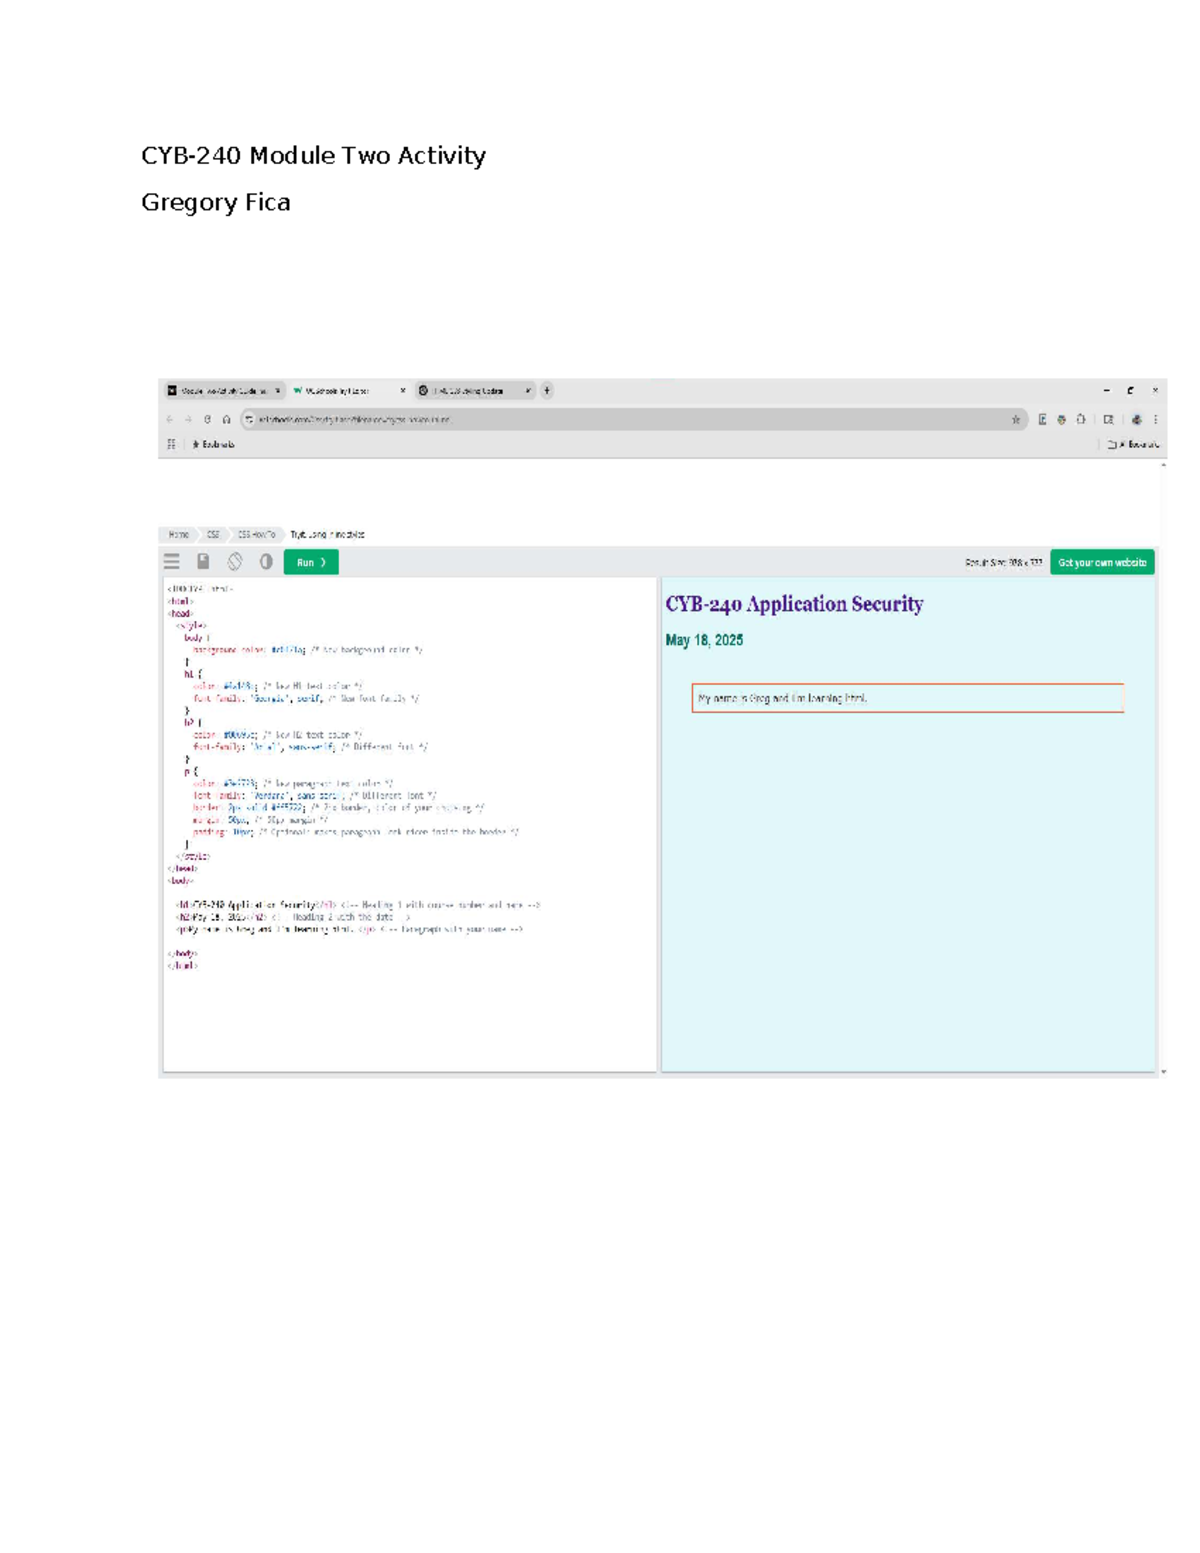Click the save code disk icon
This screenshot has height=1553, width=1200.
click(203, 562)
